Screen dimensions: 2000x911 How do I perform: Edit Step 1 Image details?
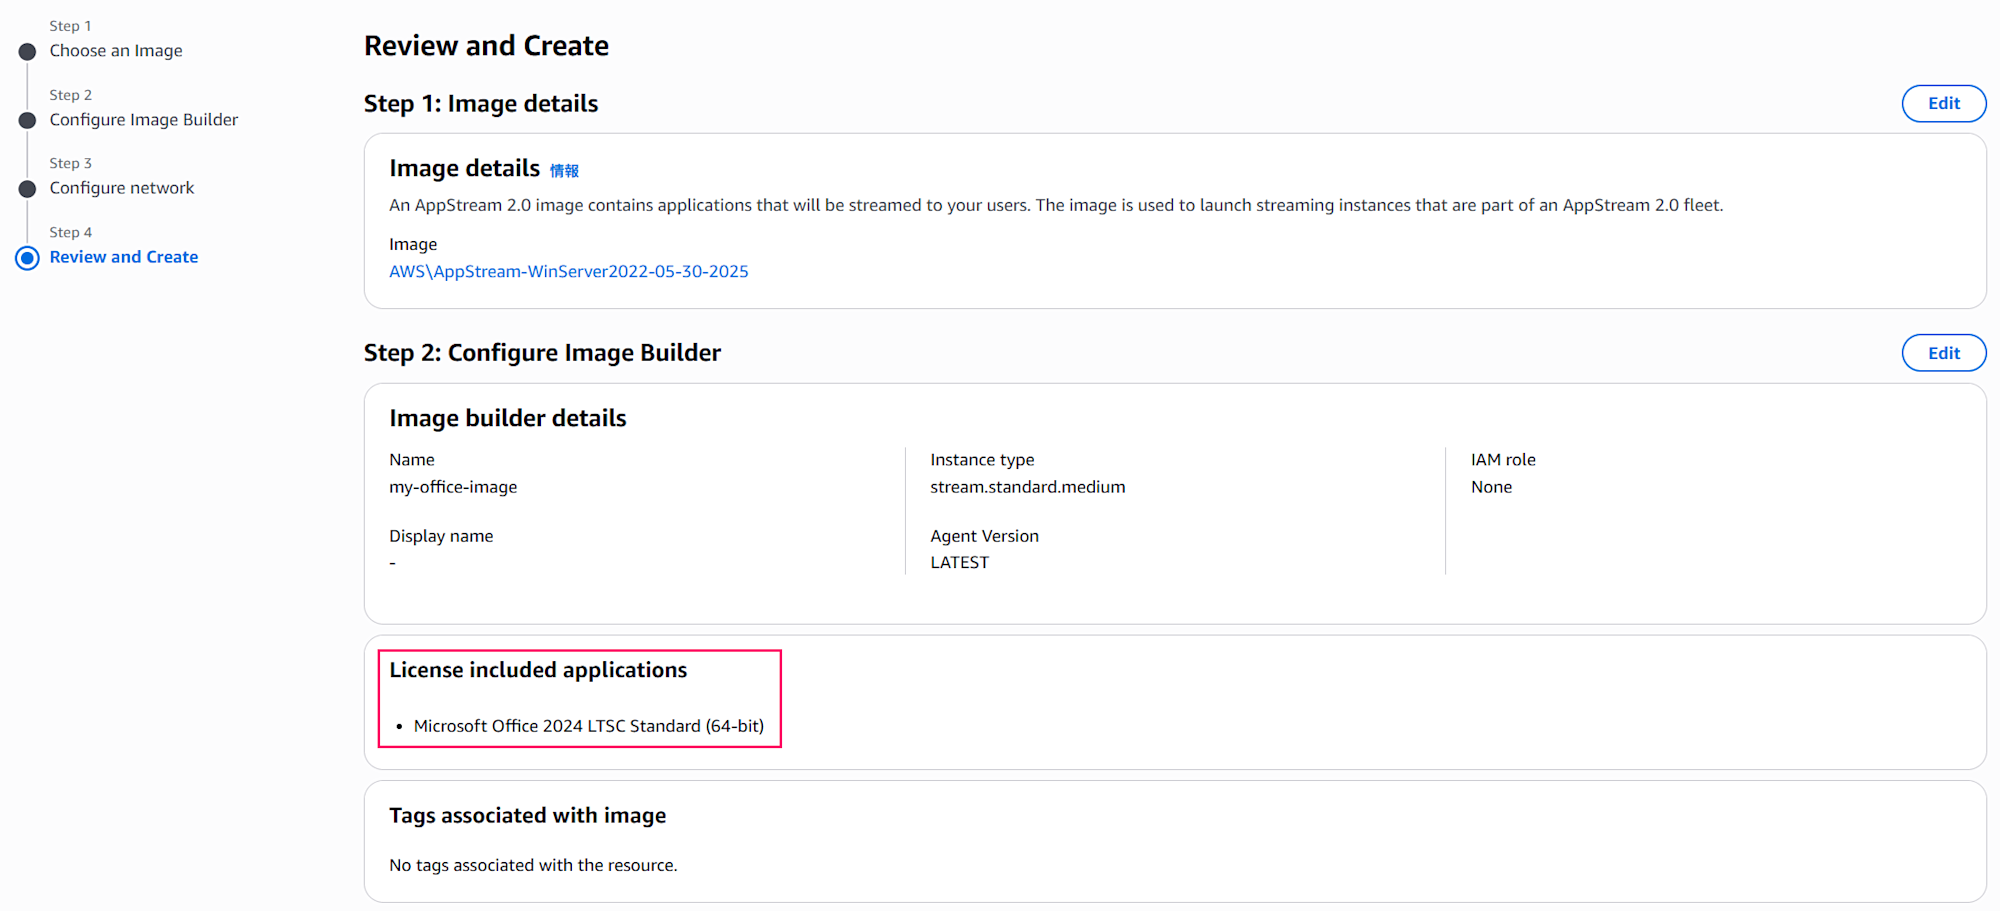[1943, 104]
